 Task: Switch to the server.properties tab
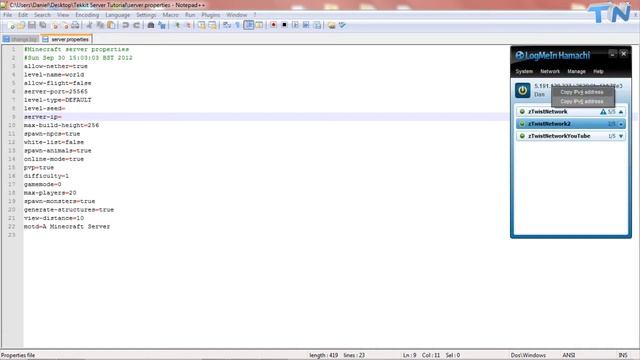[x=67, y=40]
